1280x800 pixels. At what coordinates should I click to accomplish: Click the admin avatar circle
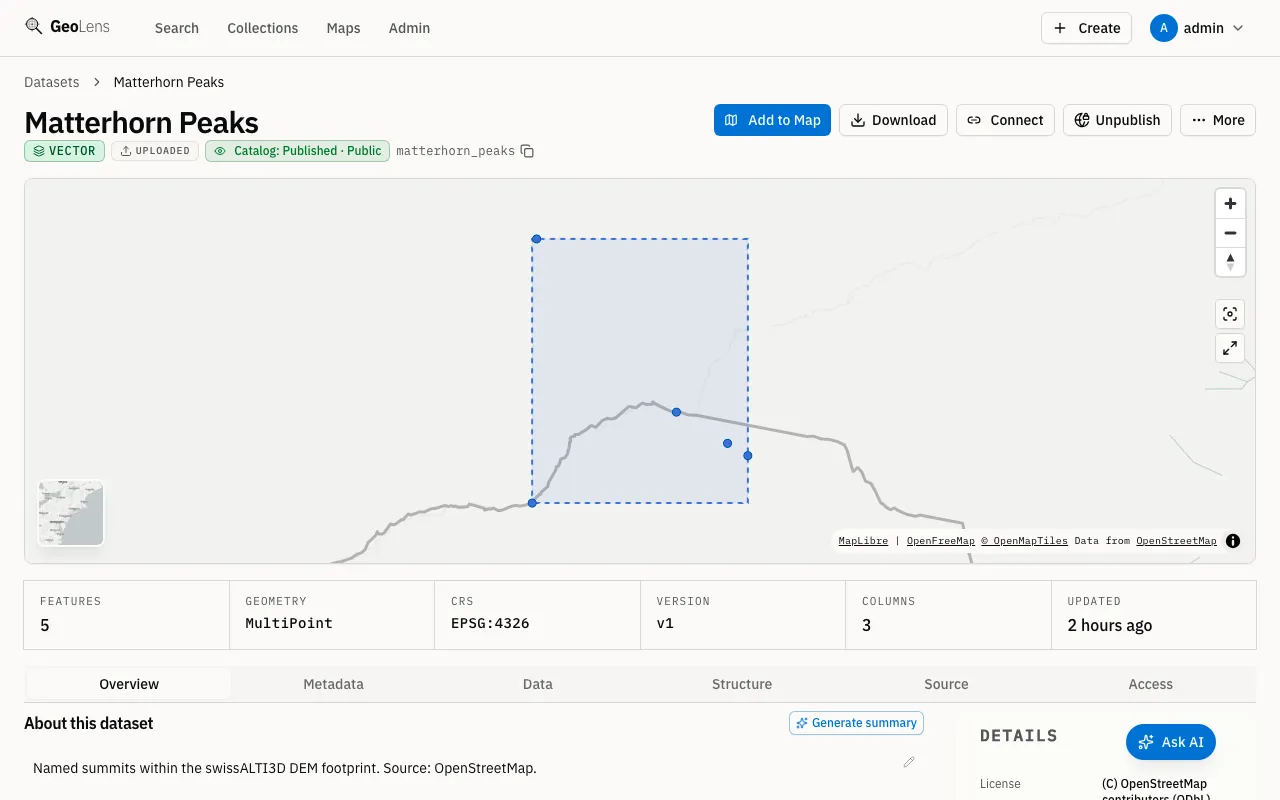pos(1164,28)
